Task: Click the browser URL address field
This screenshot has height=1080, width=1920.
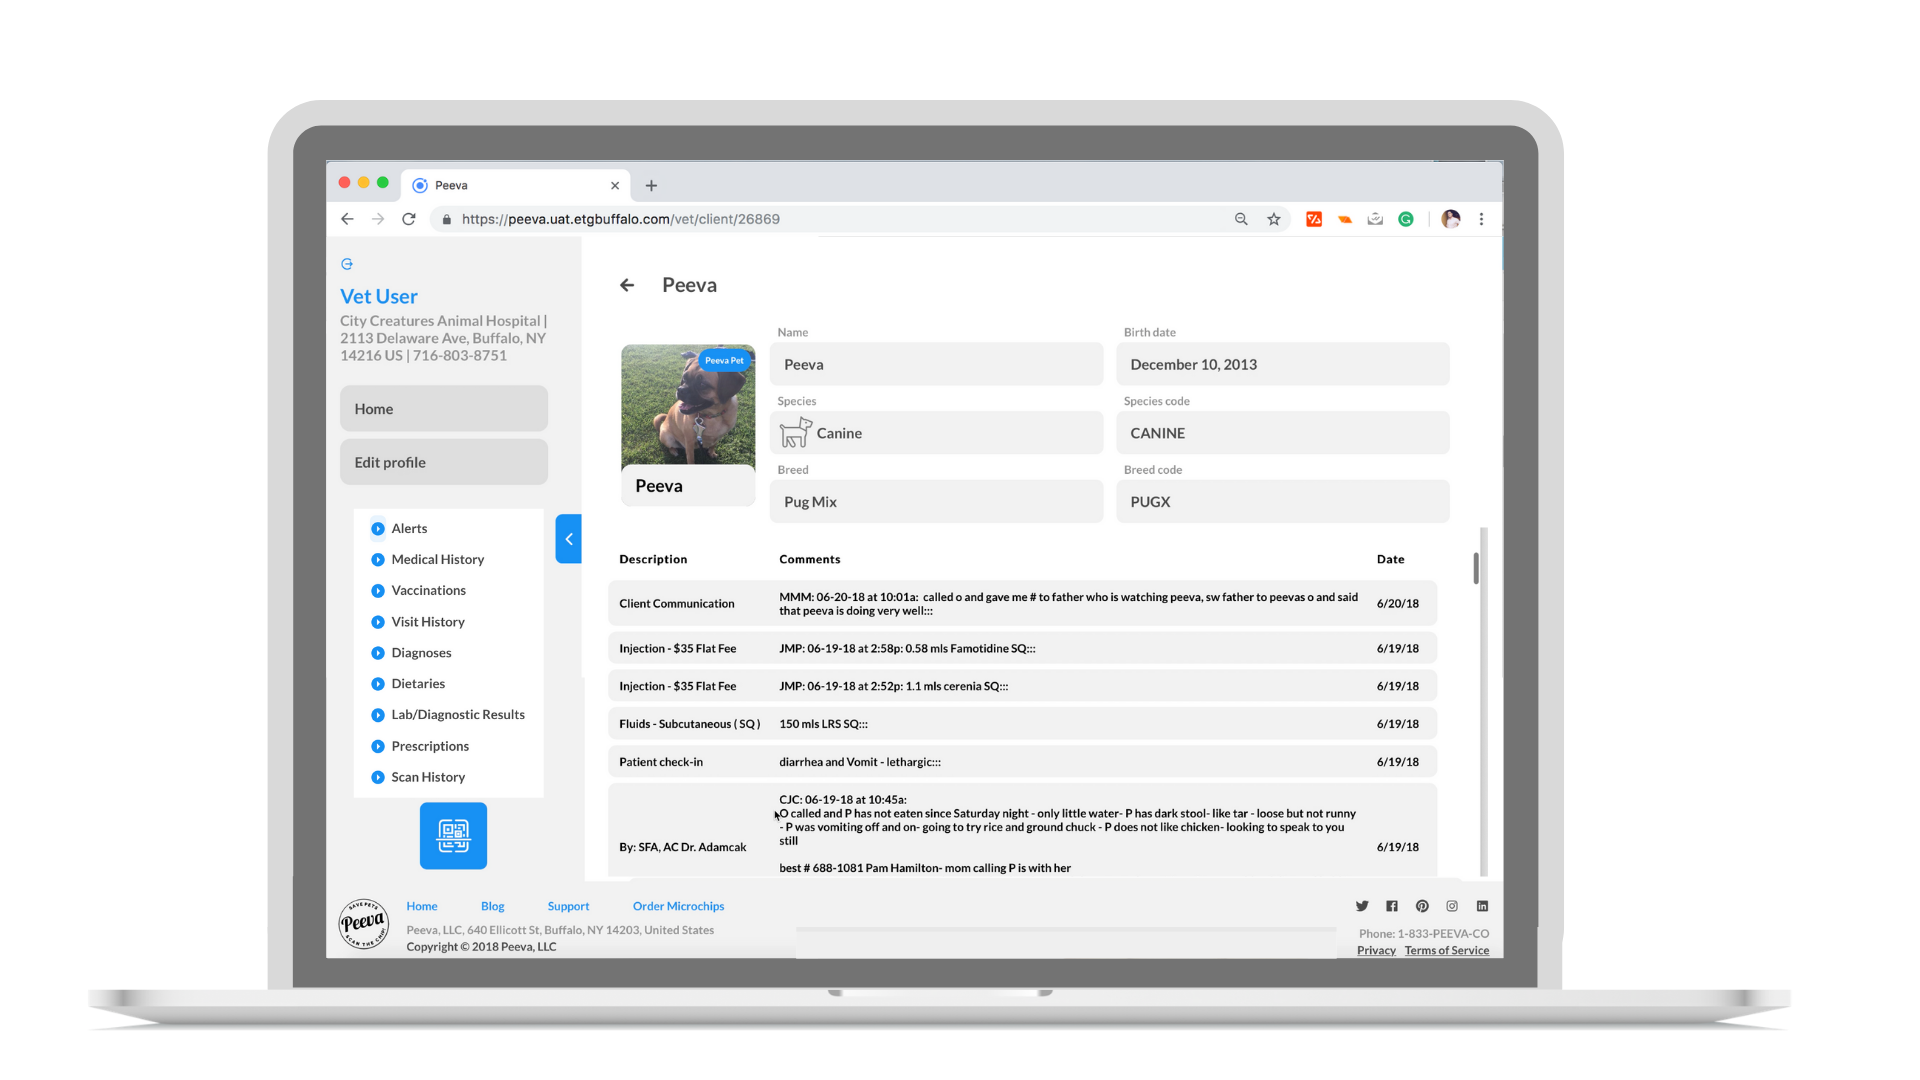Action: click(x=830, y=219)
